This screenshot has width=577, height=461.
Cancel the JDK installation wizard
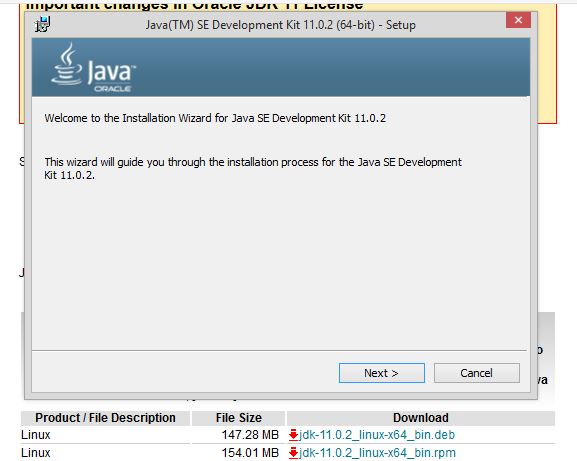(x=477, y=373)
